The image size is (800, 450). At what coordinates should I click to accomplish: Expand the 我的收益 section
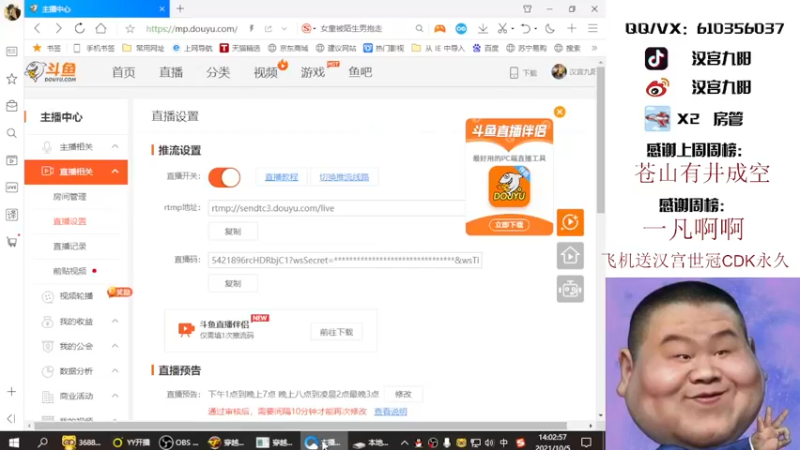tap(115, 321)
